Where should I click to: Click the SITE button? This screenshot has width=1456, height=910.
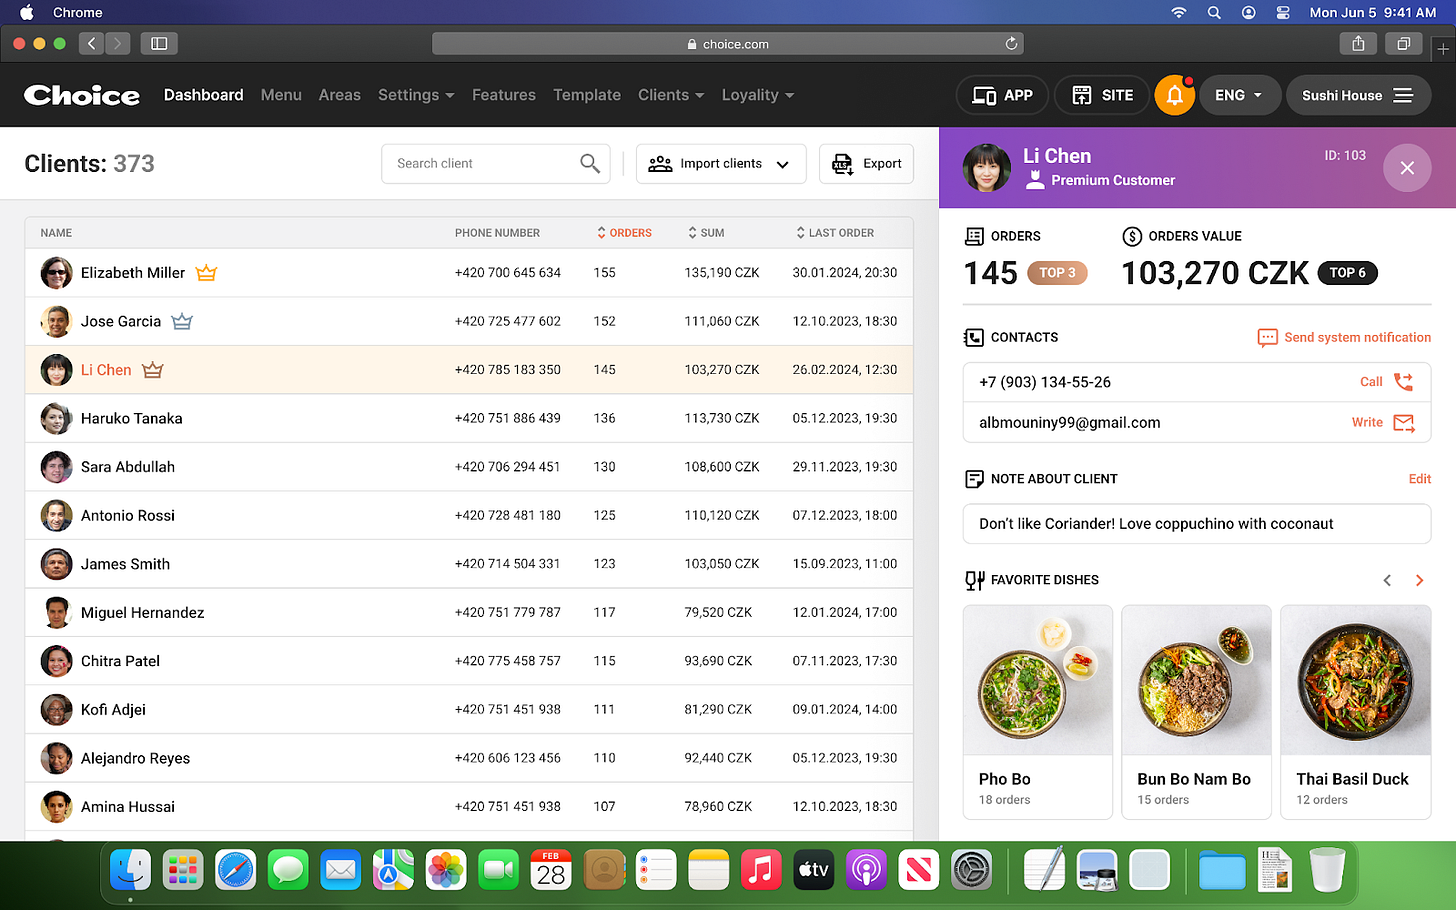(1103, 95)
